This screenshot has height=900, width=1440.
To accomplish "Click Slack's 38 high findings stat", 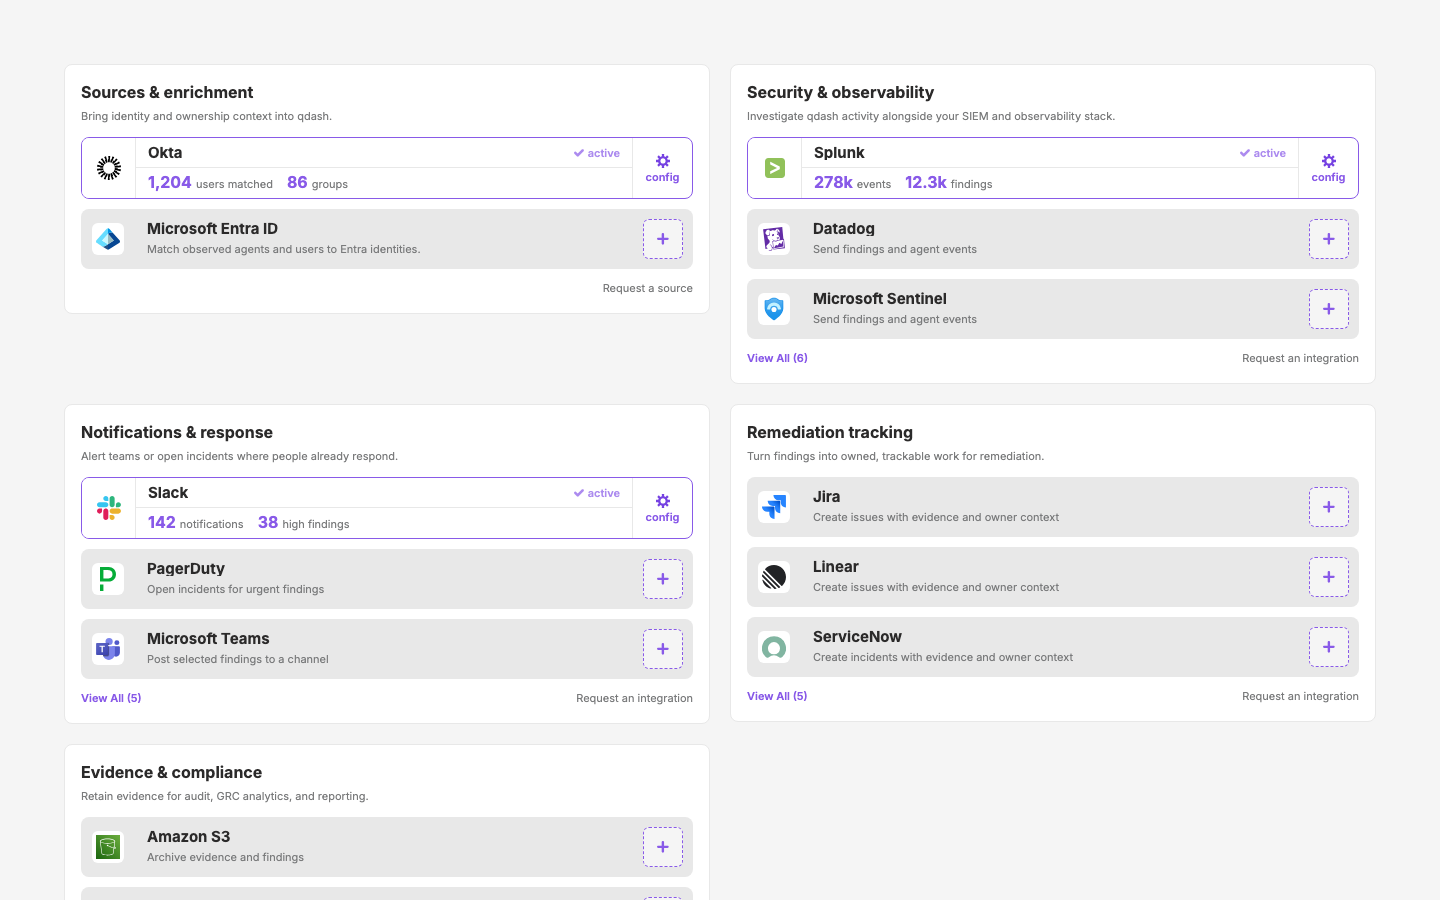I will [304, 523].
